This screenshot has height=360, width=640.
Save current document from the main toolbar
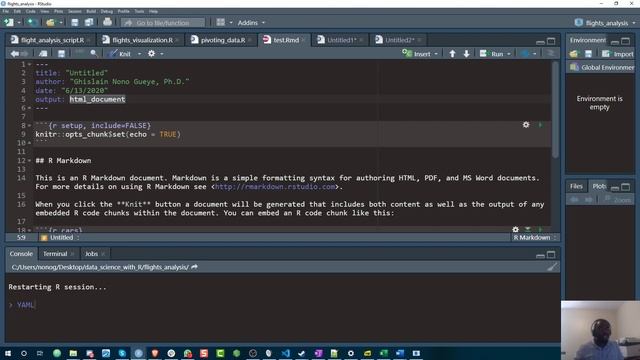[x=75, y=22]
